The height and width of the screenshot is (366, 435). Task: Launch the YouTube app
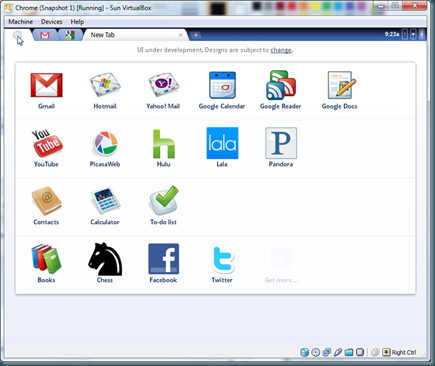[47, 143]
